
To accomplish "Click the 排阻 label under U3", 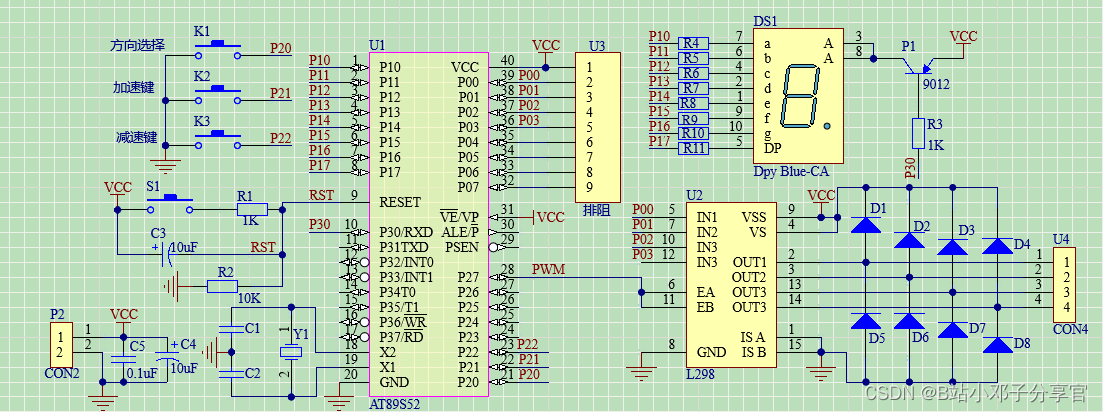I will point(595,210).
